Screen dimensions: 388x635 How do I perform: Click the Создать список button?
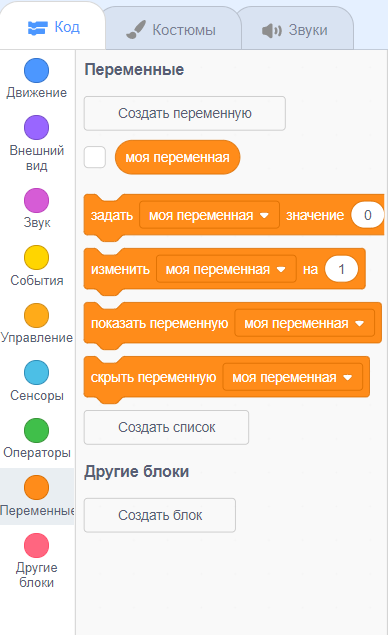pos(166,427)
